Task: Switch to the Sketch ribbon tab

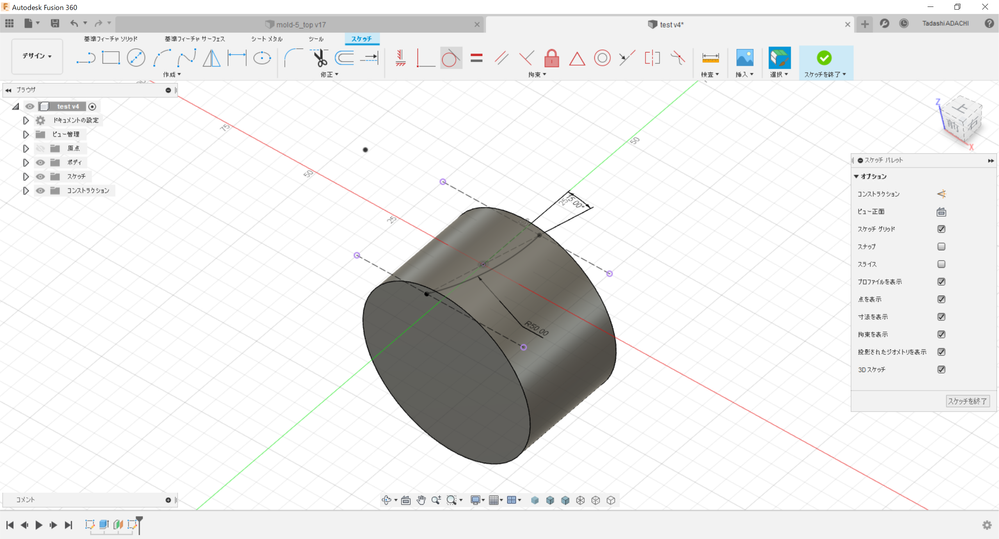Action: click(361, 39)
